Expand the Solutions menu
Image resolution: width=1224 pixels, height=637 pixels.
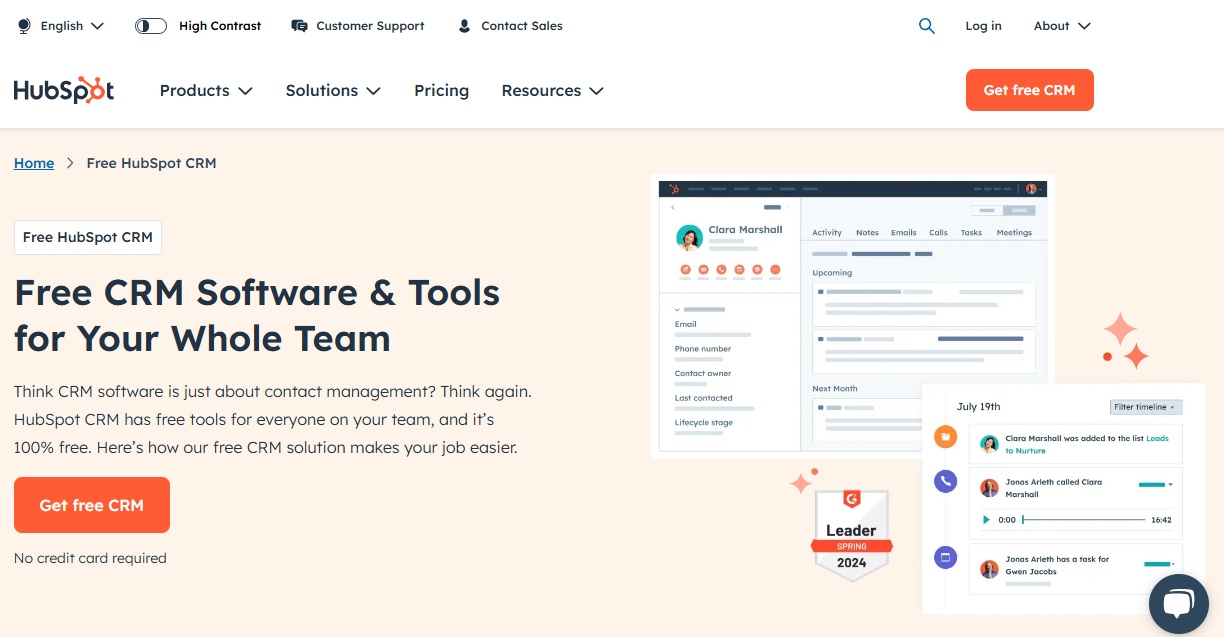tap(333, 90)
